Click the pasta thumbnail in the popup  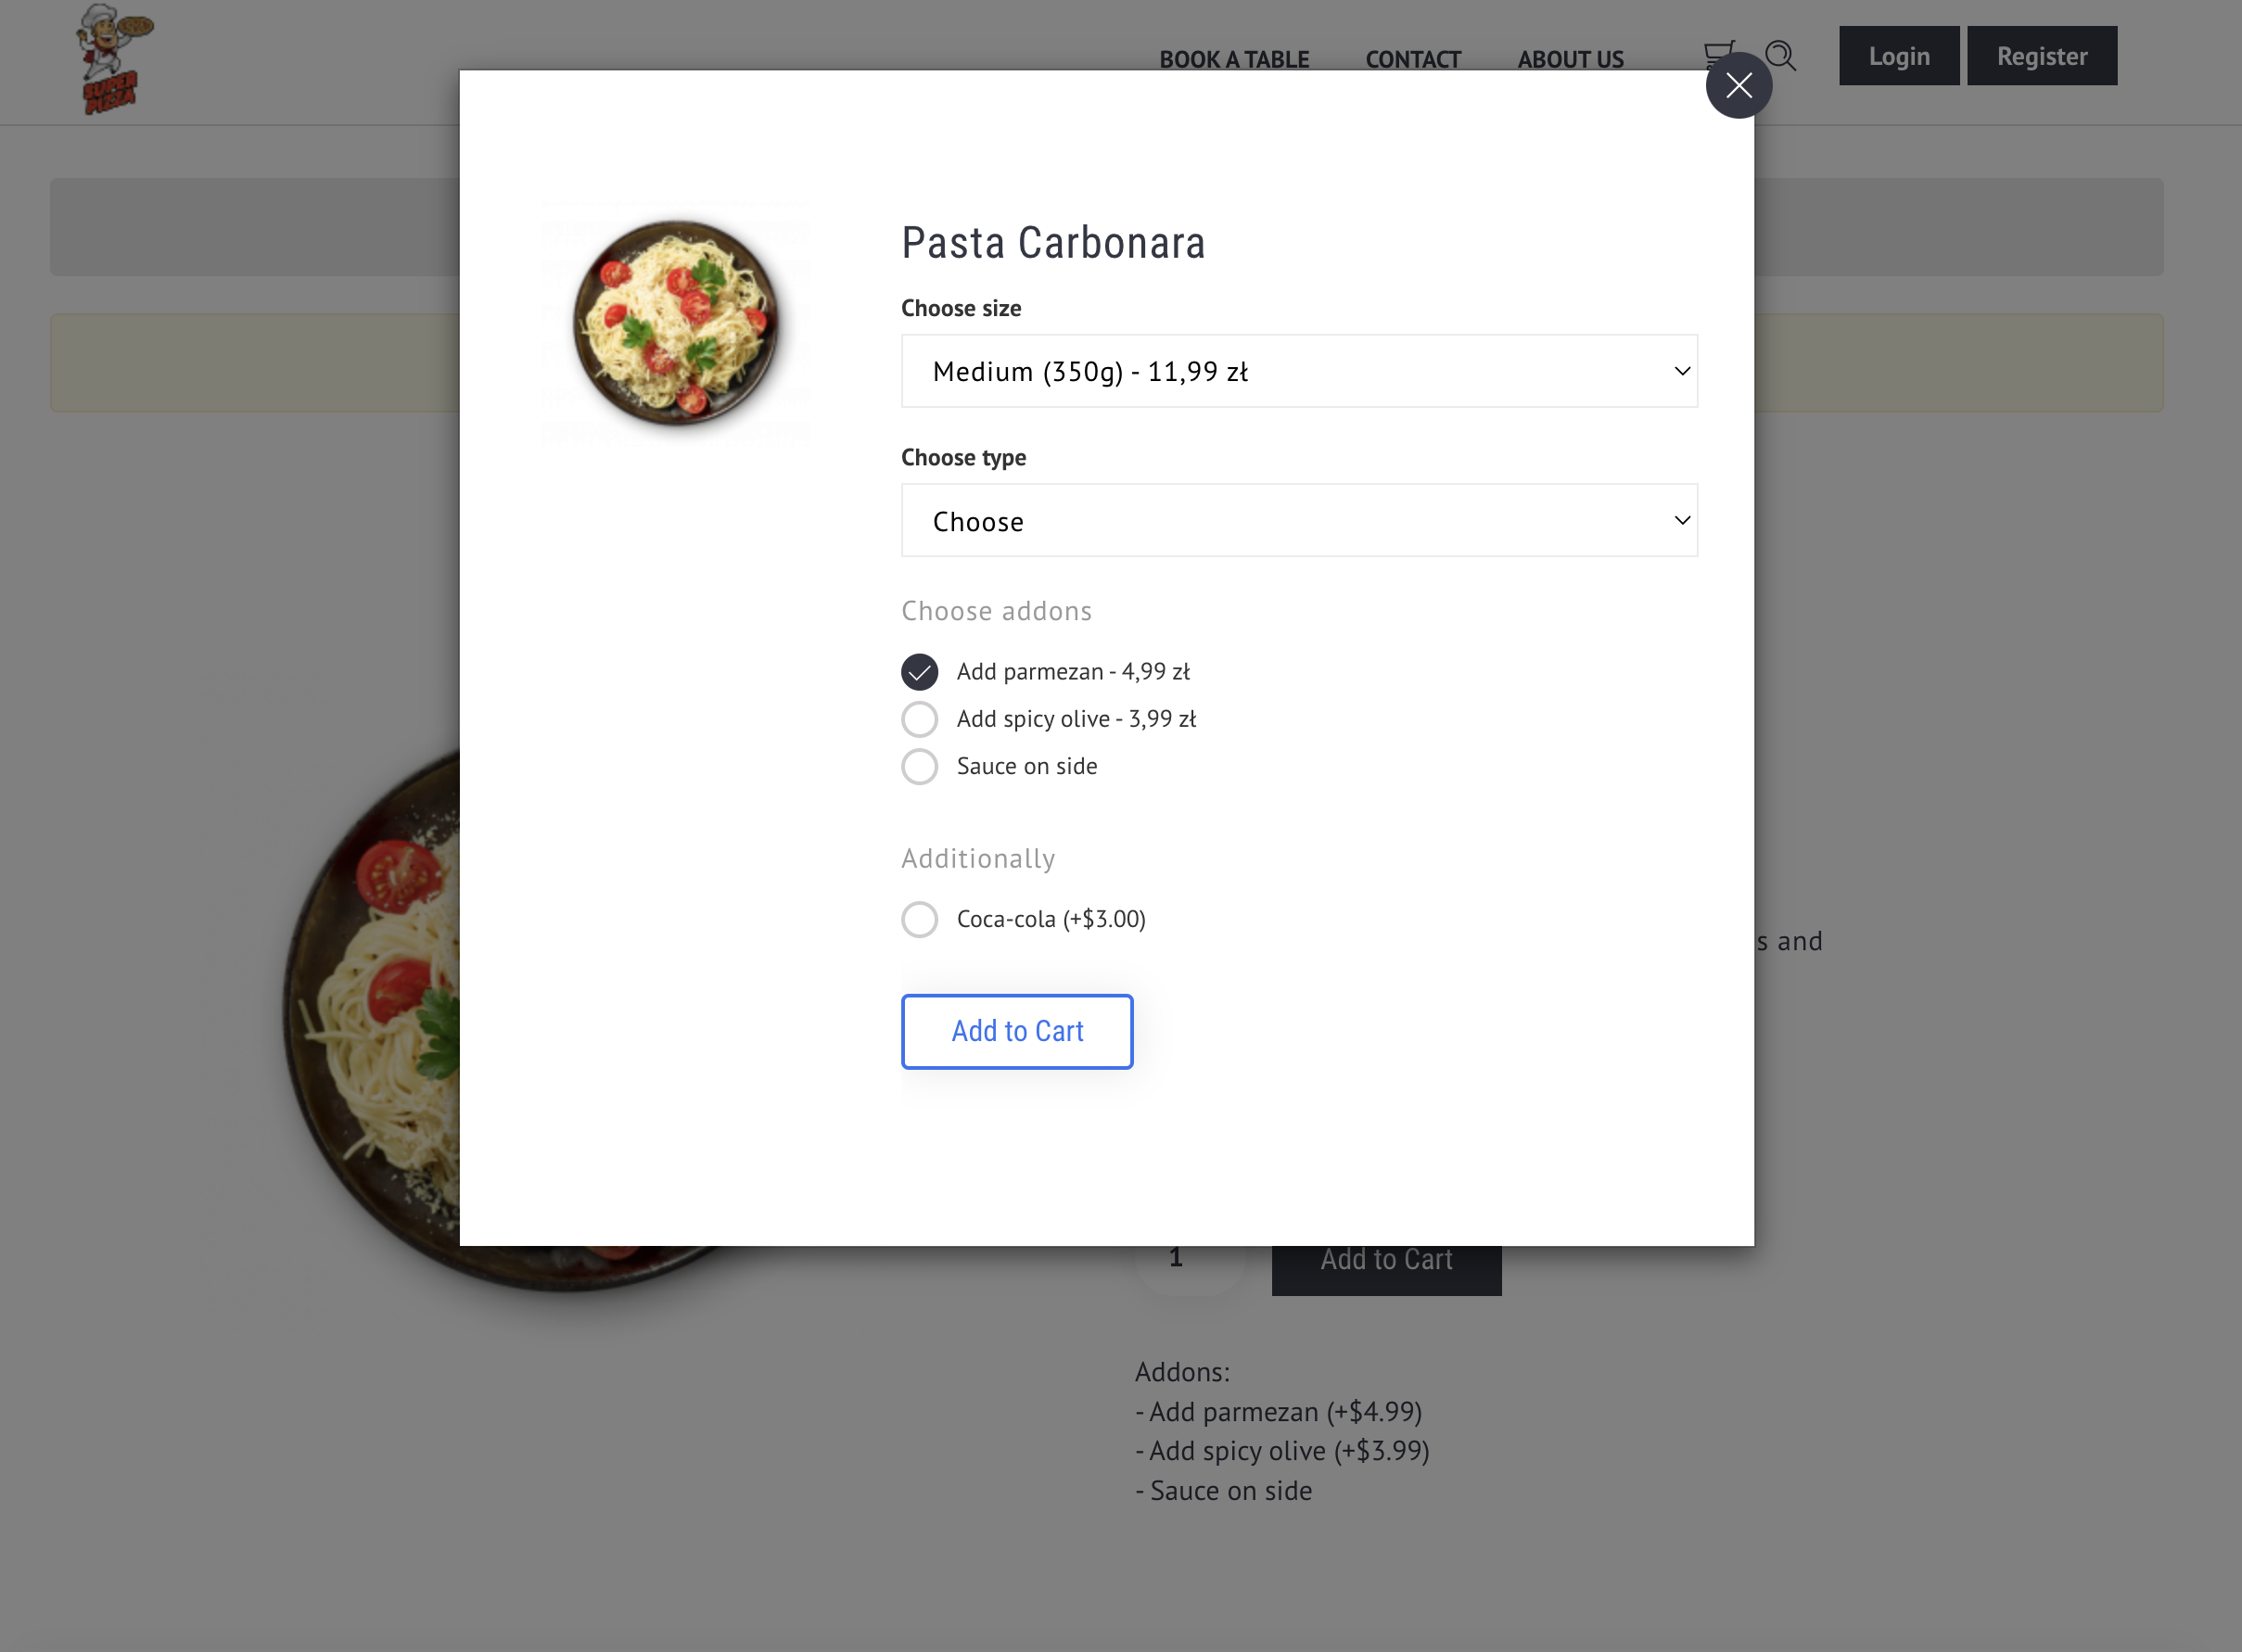pos(676,322)
